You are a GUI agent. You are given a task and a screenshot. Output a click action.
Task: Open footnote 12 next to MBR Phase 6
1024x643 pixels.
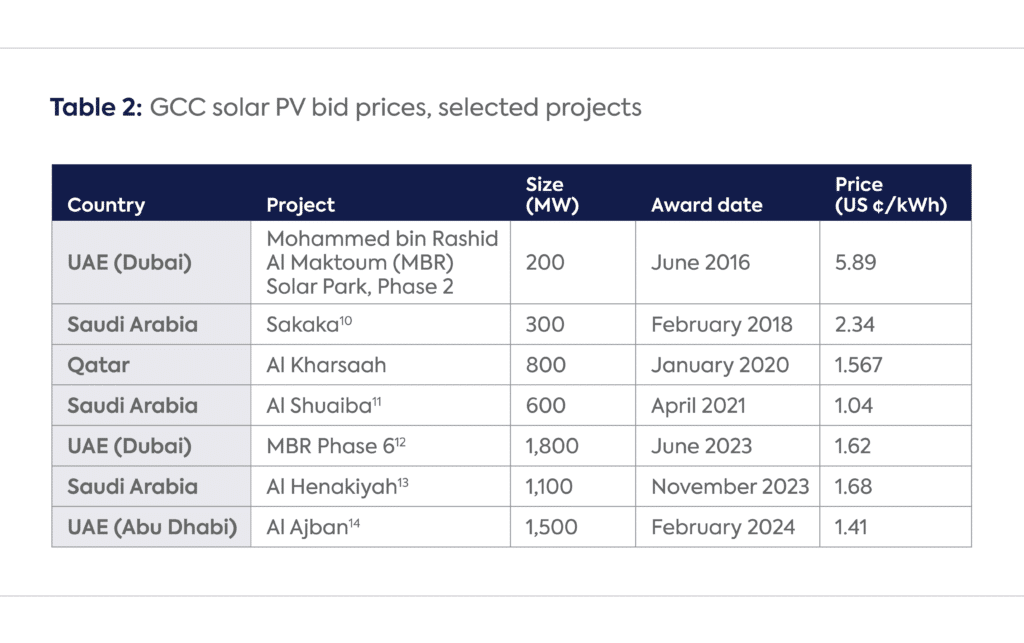click(400, 441)
